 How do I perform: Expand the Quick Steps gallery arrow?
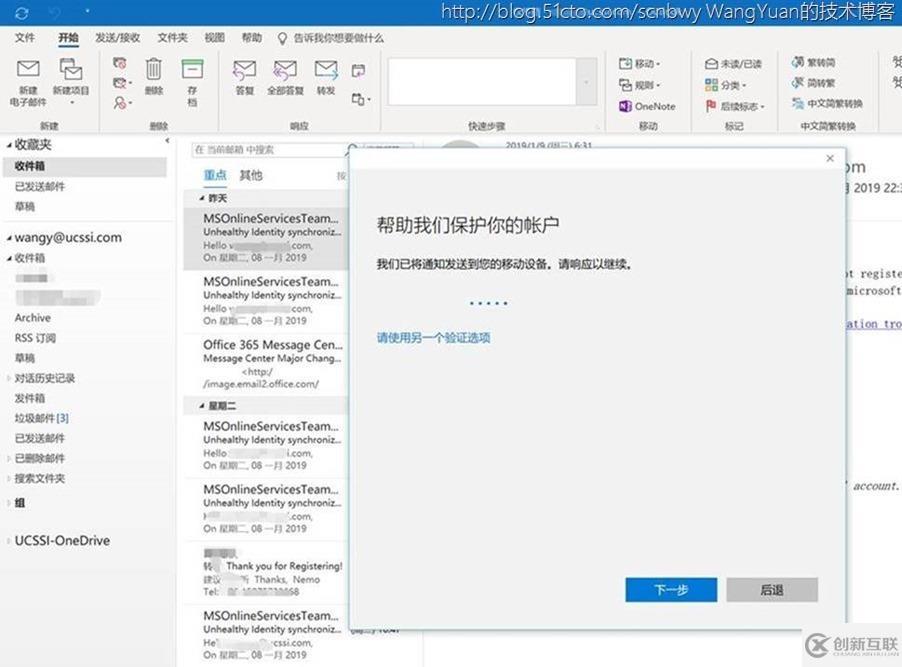point(586,82)
